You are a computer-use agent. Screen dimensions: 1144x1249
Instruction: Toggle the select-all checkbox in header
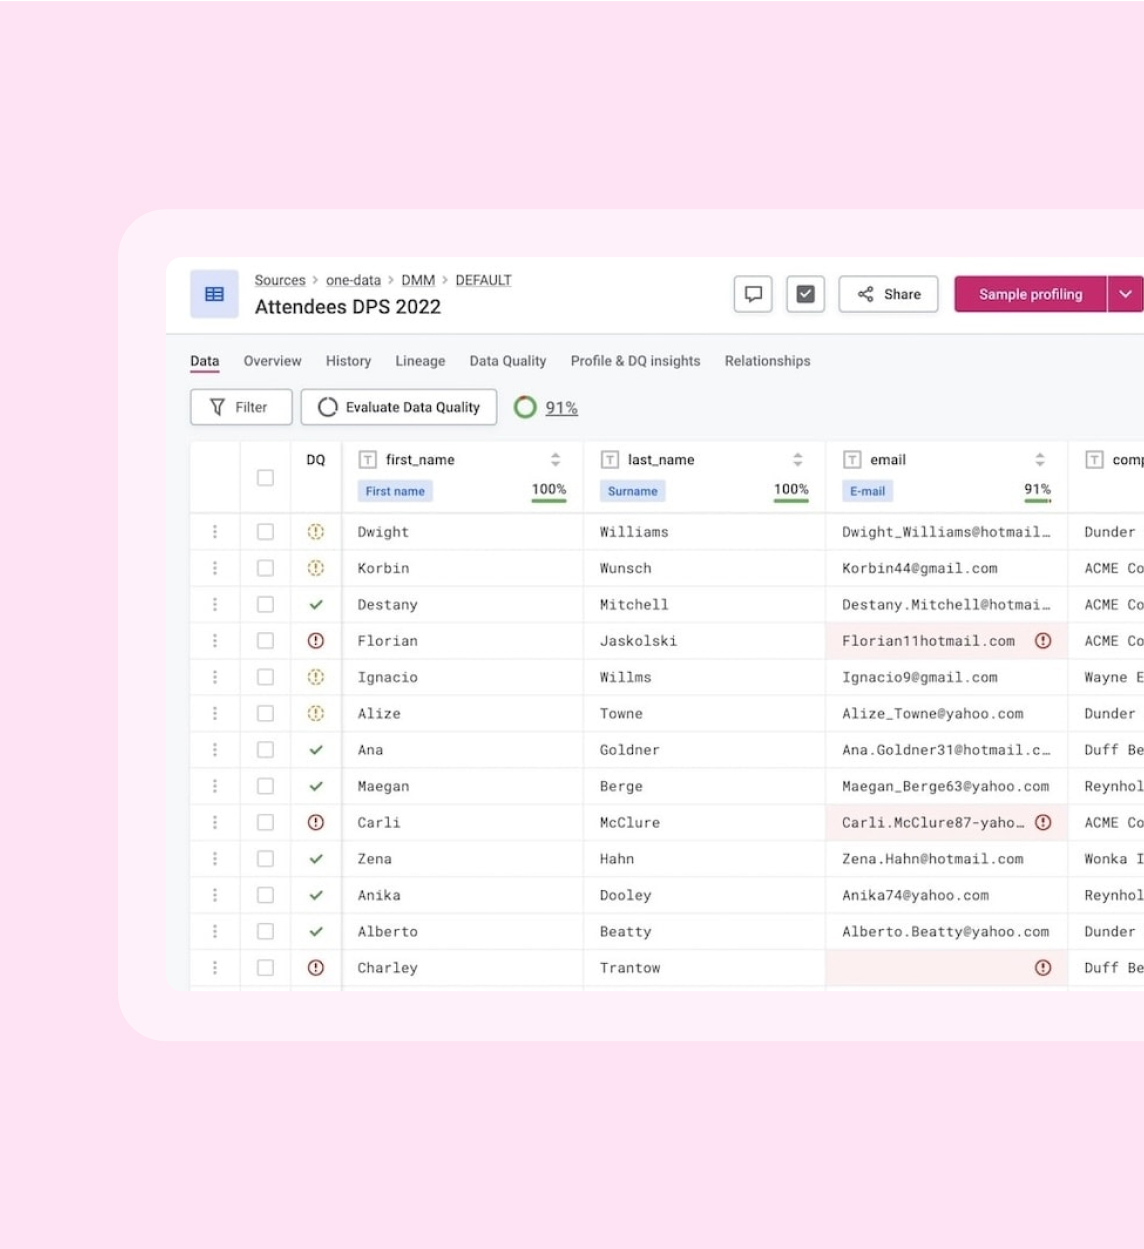[x=265, y=478]
